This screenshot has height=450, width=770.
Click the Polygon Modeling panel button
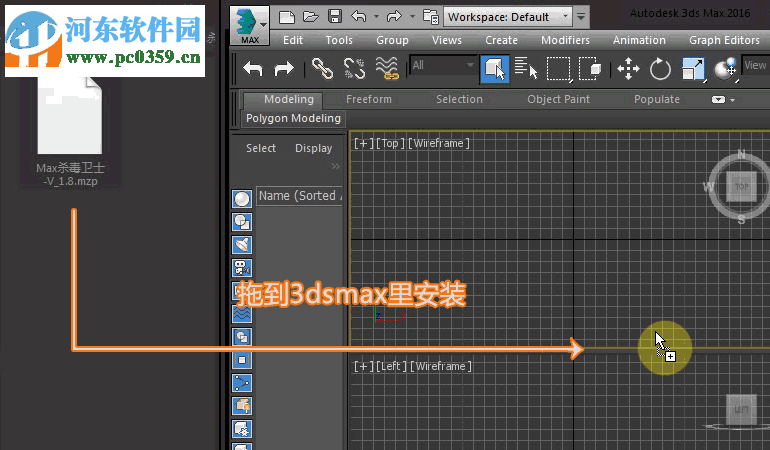pos(293,118)
